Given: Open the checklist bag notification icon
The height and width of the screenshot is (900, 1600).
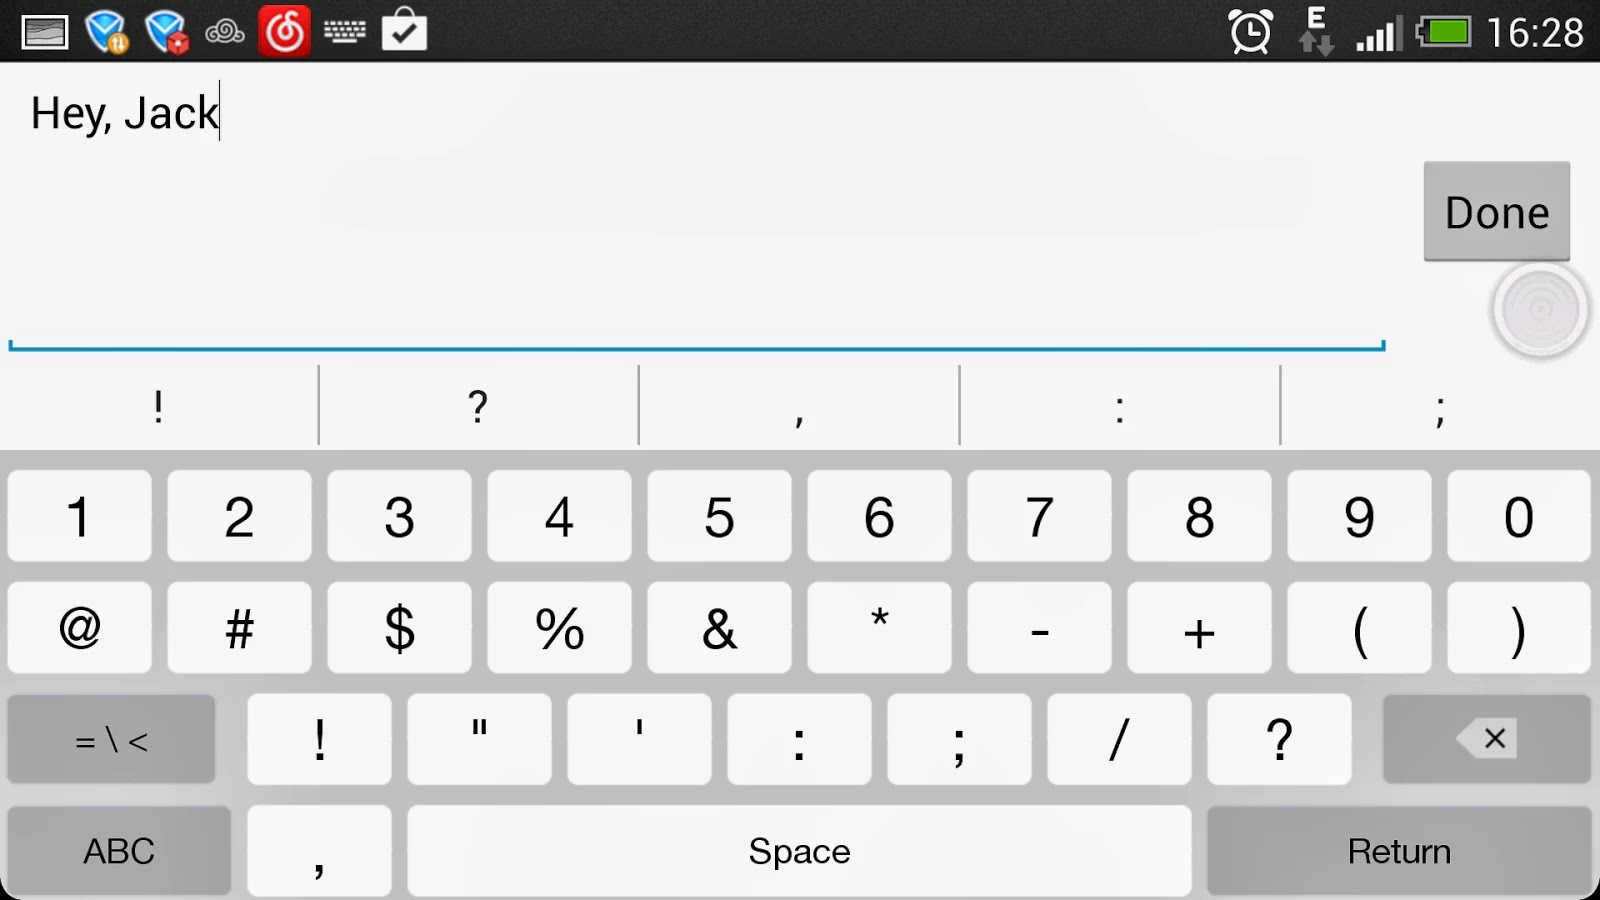Looking at the screenshot, I should click(404, 30).
